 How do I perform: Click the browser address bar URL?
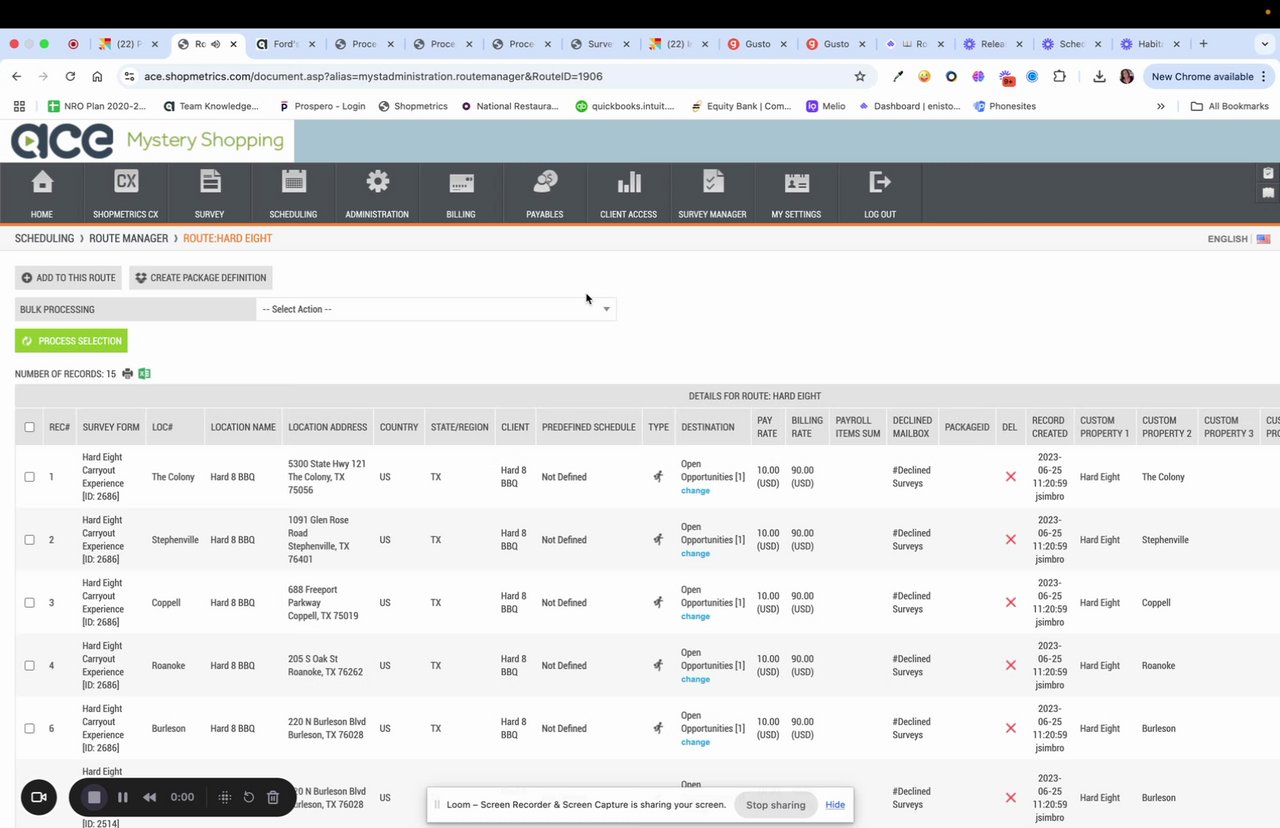click(x=373, y=76)
